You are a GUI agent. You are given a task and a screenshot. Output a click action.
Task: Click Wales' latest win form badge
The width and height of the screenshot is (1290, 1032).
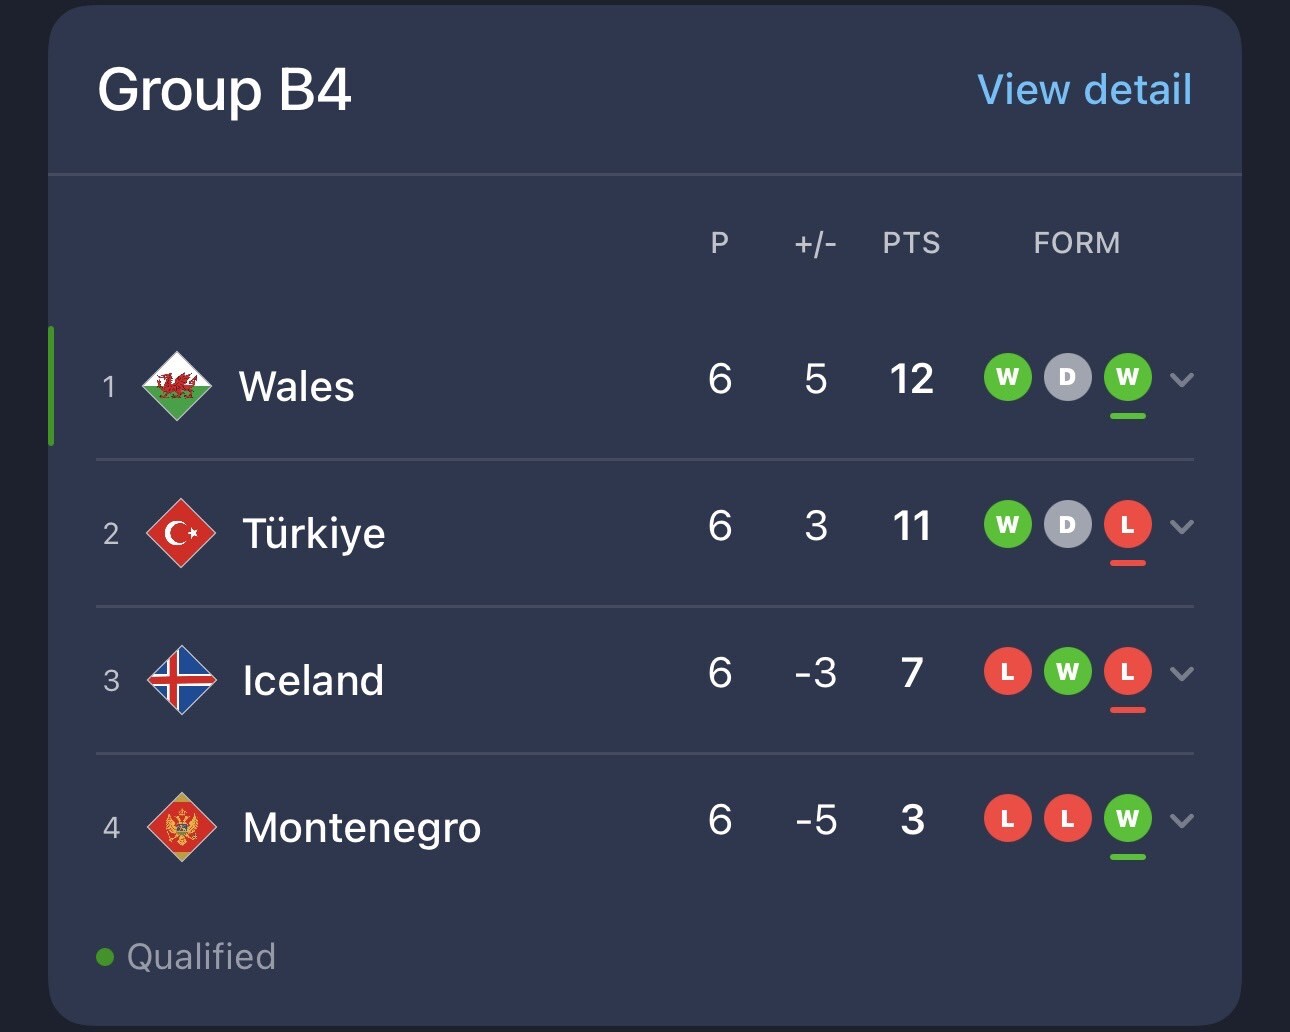coord(1127,378)
